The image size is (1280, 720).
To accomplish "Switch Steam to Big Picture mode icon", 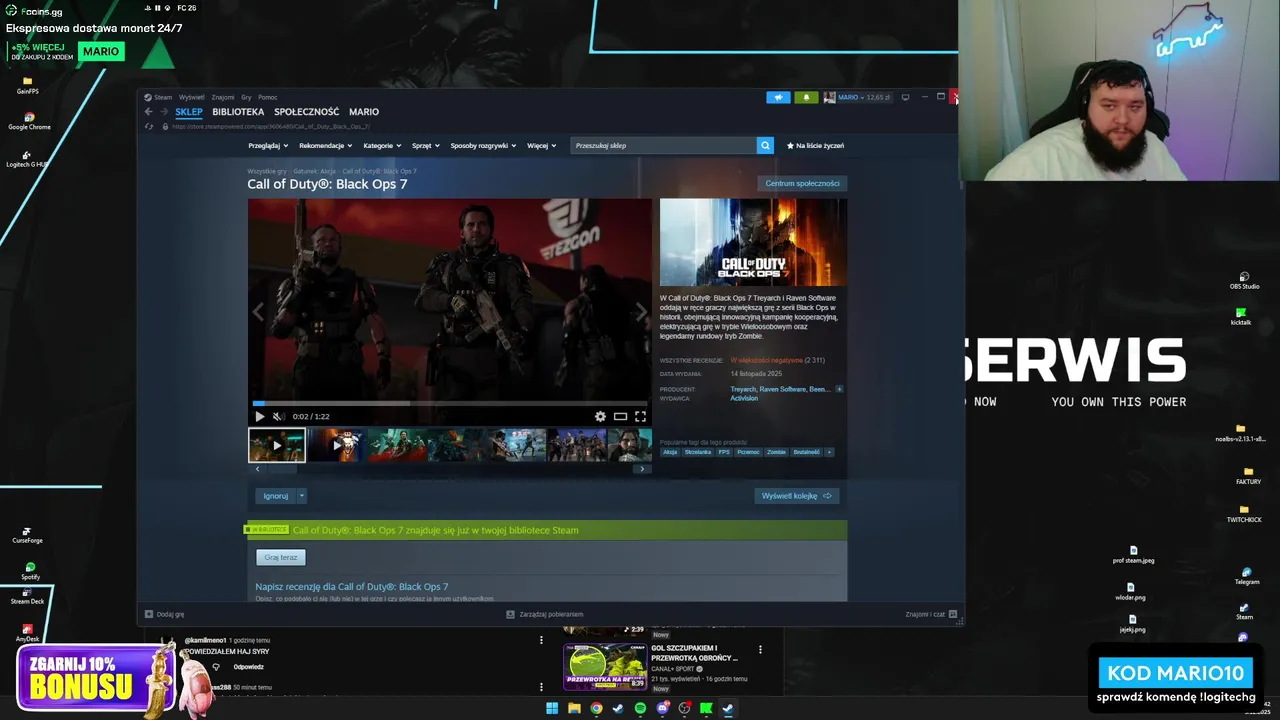I will coord(905,97).
